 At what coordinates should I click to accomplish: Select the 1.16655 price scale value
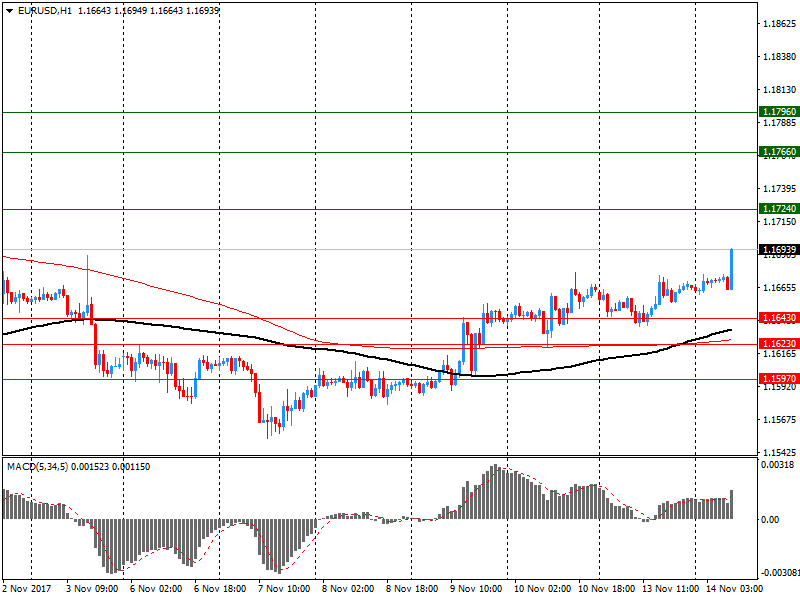tap(779, 288)
